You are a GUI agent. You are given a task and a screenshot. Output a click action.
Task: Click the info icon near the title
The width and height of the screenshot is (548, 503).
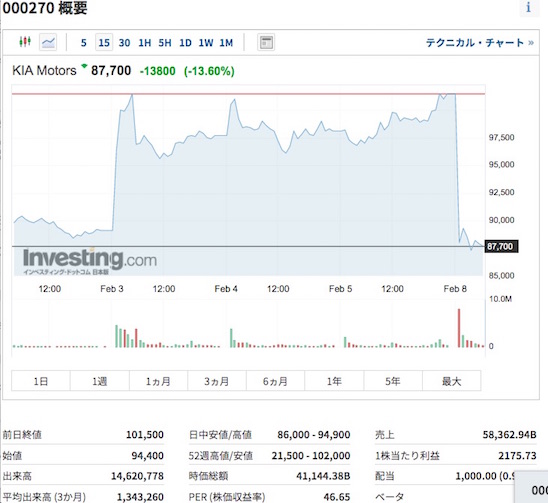click(x=528, y=7)
